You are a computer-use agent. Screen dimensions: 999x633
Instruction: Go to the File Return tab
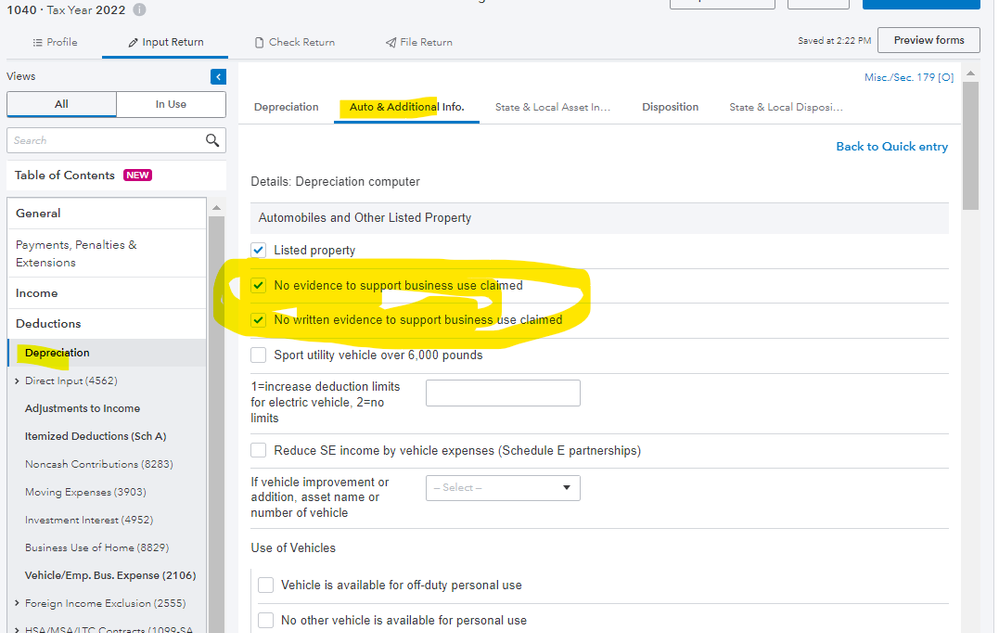[419, 42]
